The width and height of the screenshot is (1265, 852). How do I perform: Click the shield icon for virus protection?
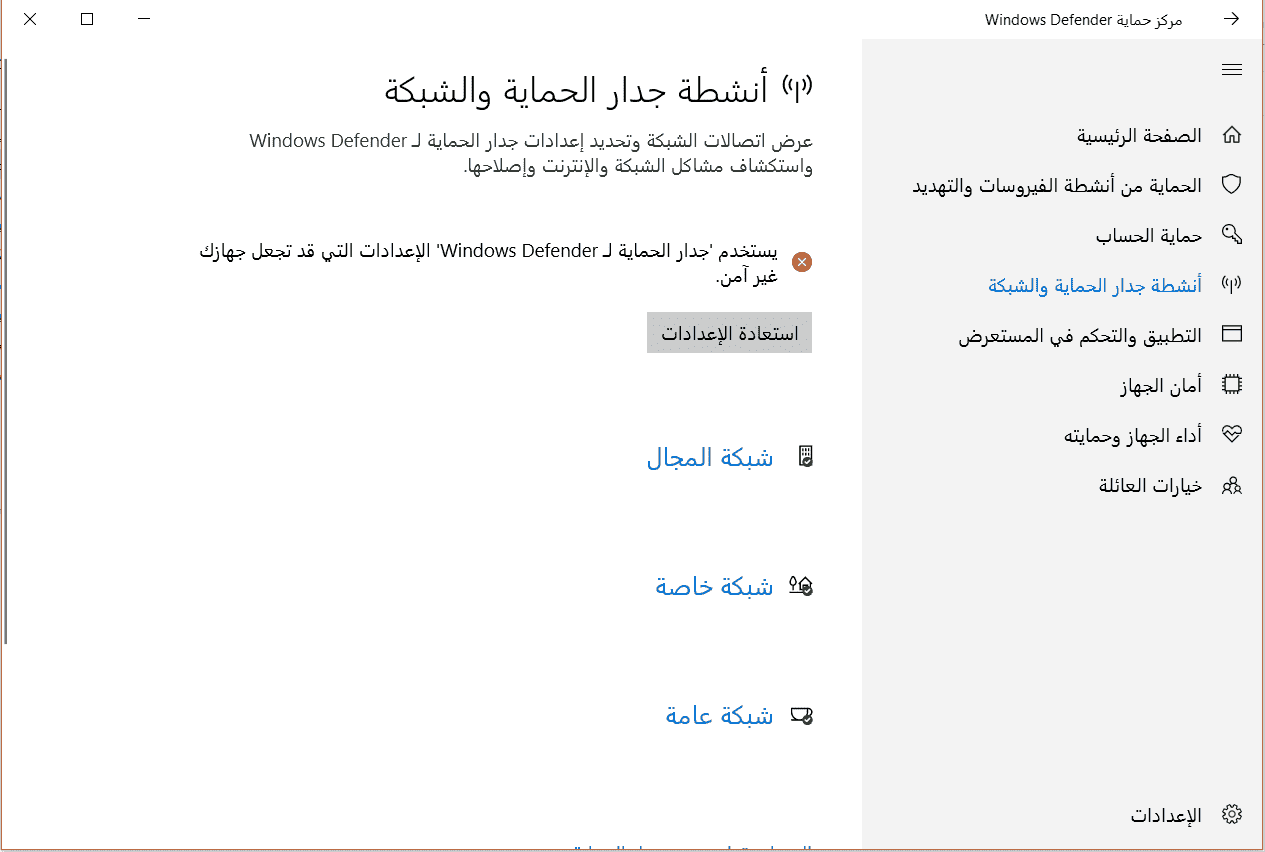coord(1232,185)
